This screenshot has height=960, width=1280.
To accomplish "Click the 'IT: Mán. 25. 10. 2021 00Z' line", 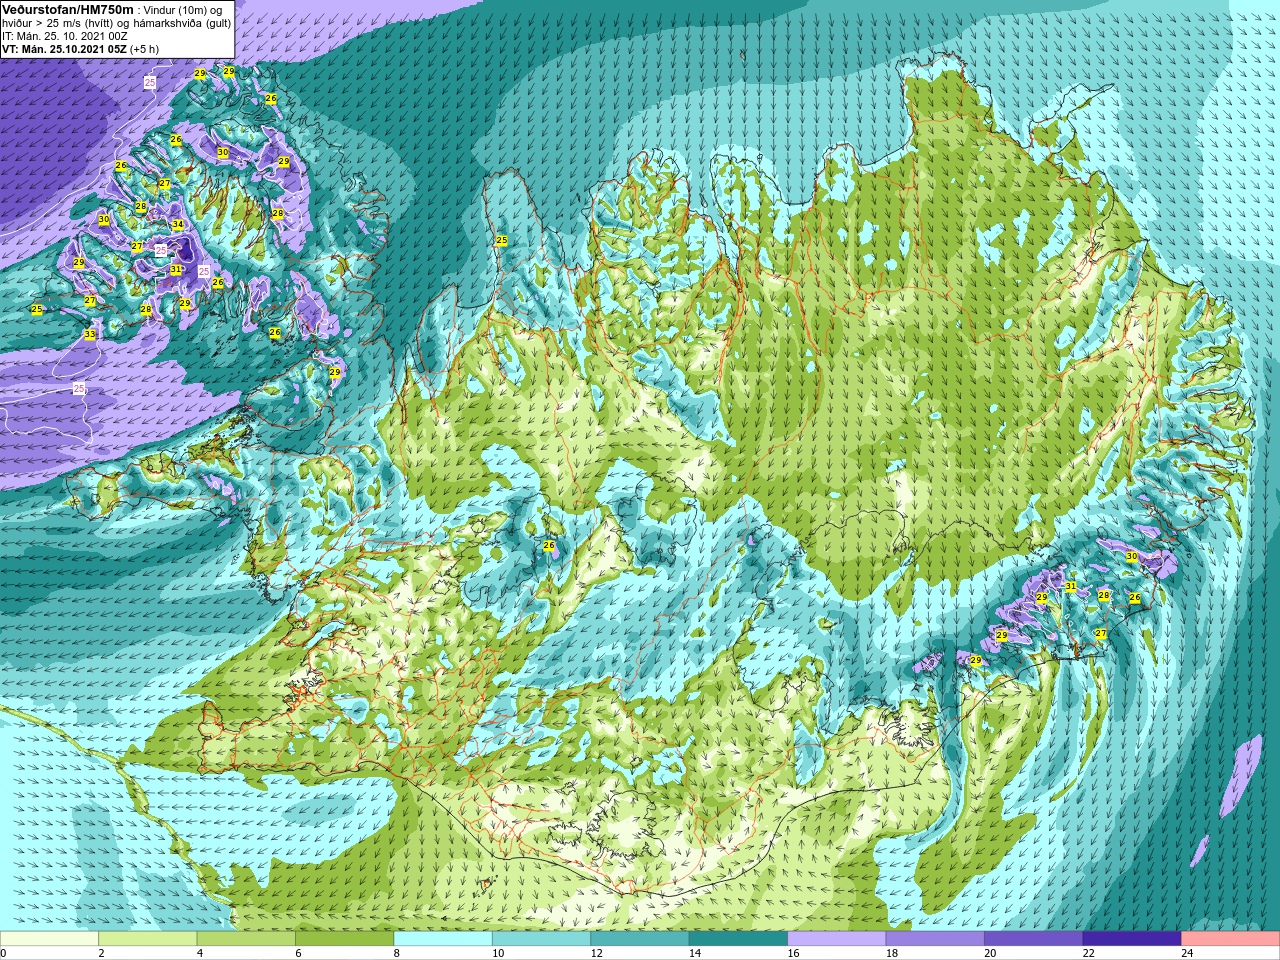I will tap(65, 36).
